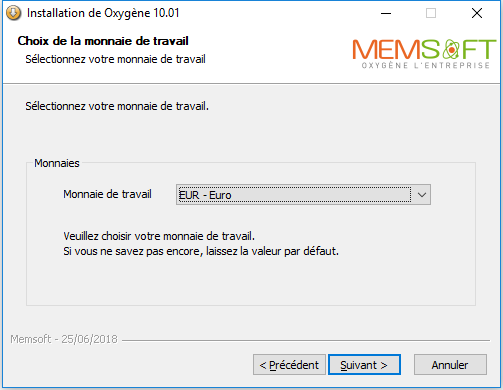Click the installer icon in title bar
This screenshot has width=503, height=390.
[14, 13]
